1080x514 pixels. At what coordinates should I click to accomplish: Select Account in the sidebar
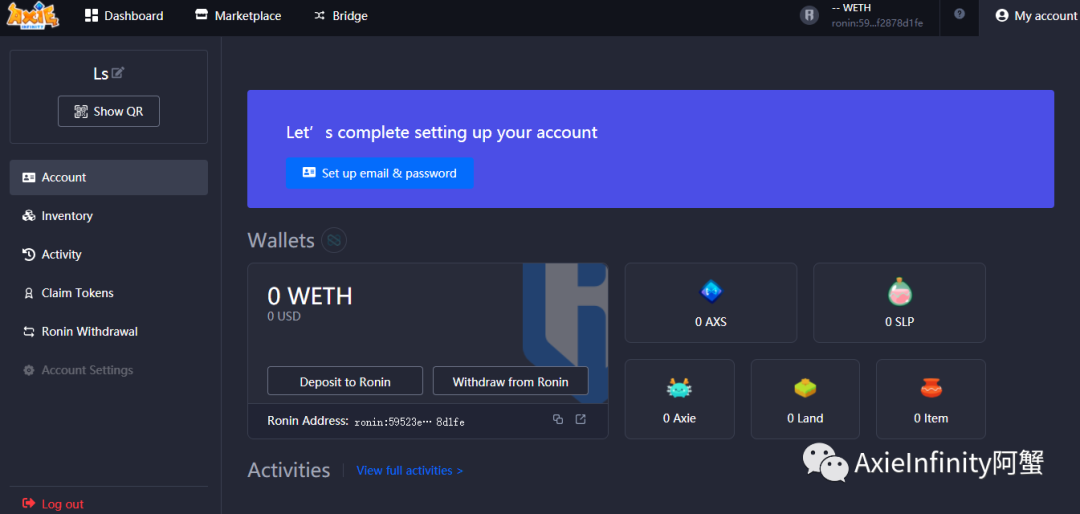(109, 177)
